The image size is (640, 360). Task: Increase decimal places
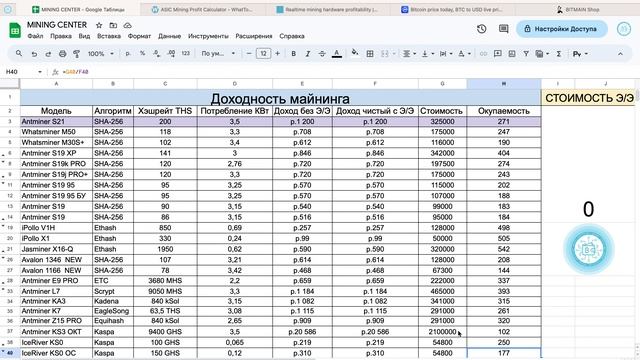point(171,53)
